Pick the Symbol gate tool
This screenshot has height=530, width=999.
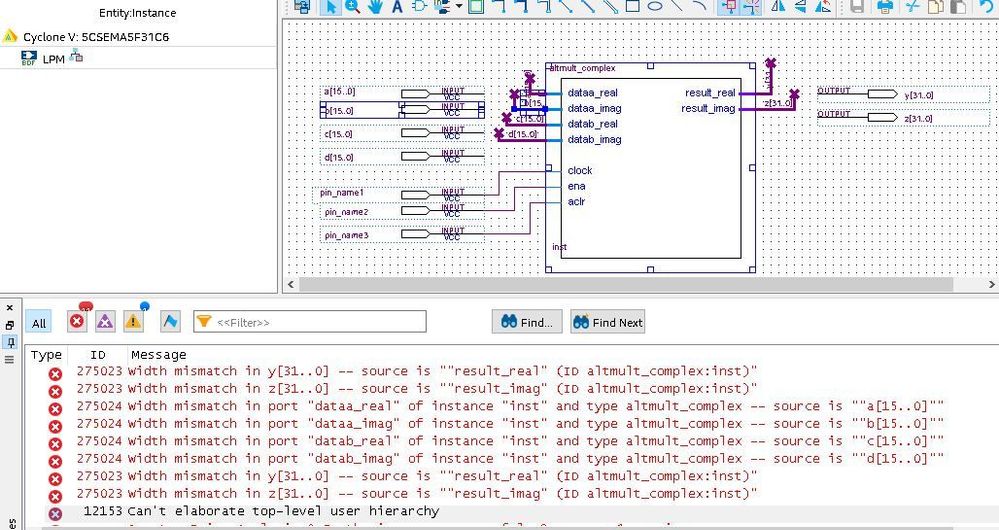click(x=419, y=6)
